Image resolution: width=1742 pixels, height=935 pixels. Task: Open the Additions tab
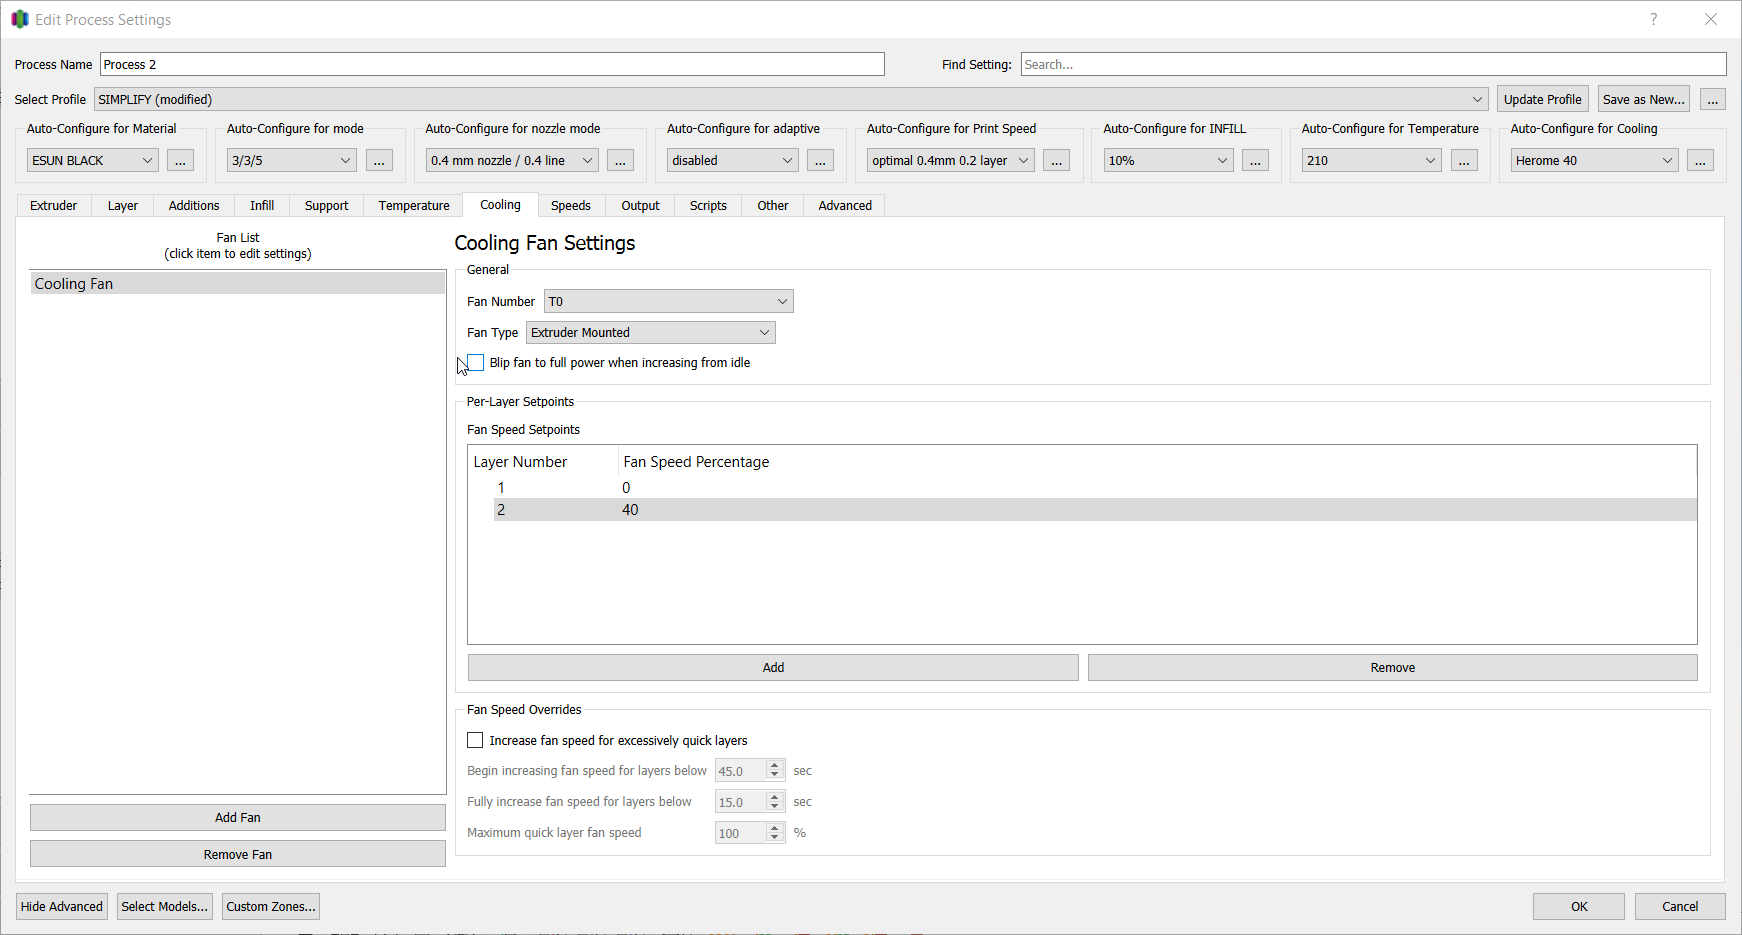click(194, 205)
